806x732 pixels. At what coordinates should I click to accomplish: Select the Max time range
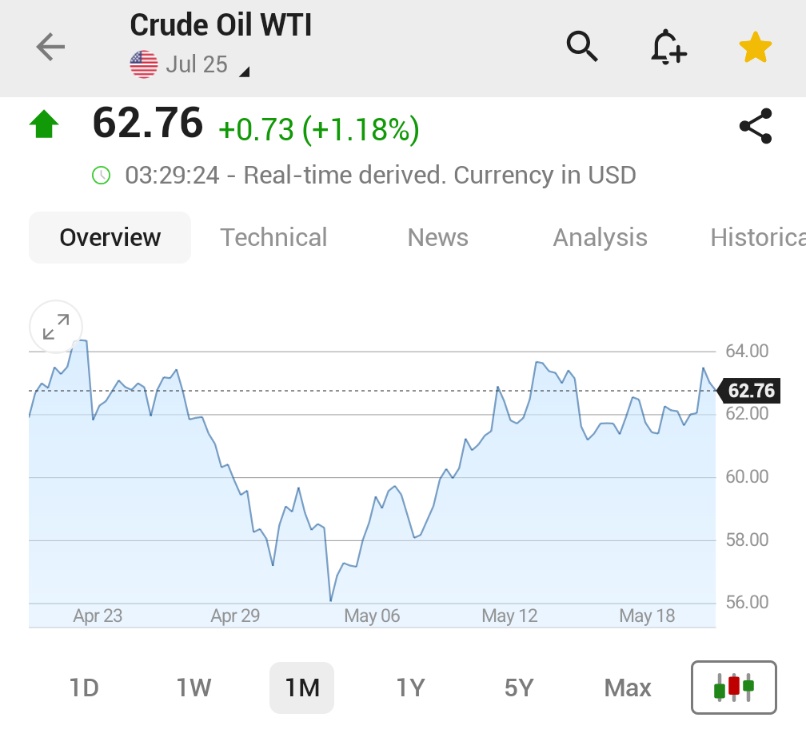point(628,688)
